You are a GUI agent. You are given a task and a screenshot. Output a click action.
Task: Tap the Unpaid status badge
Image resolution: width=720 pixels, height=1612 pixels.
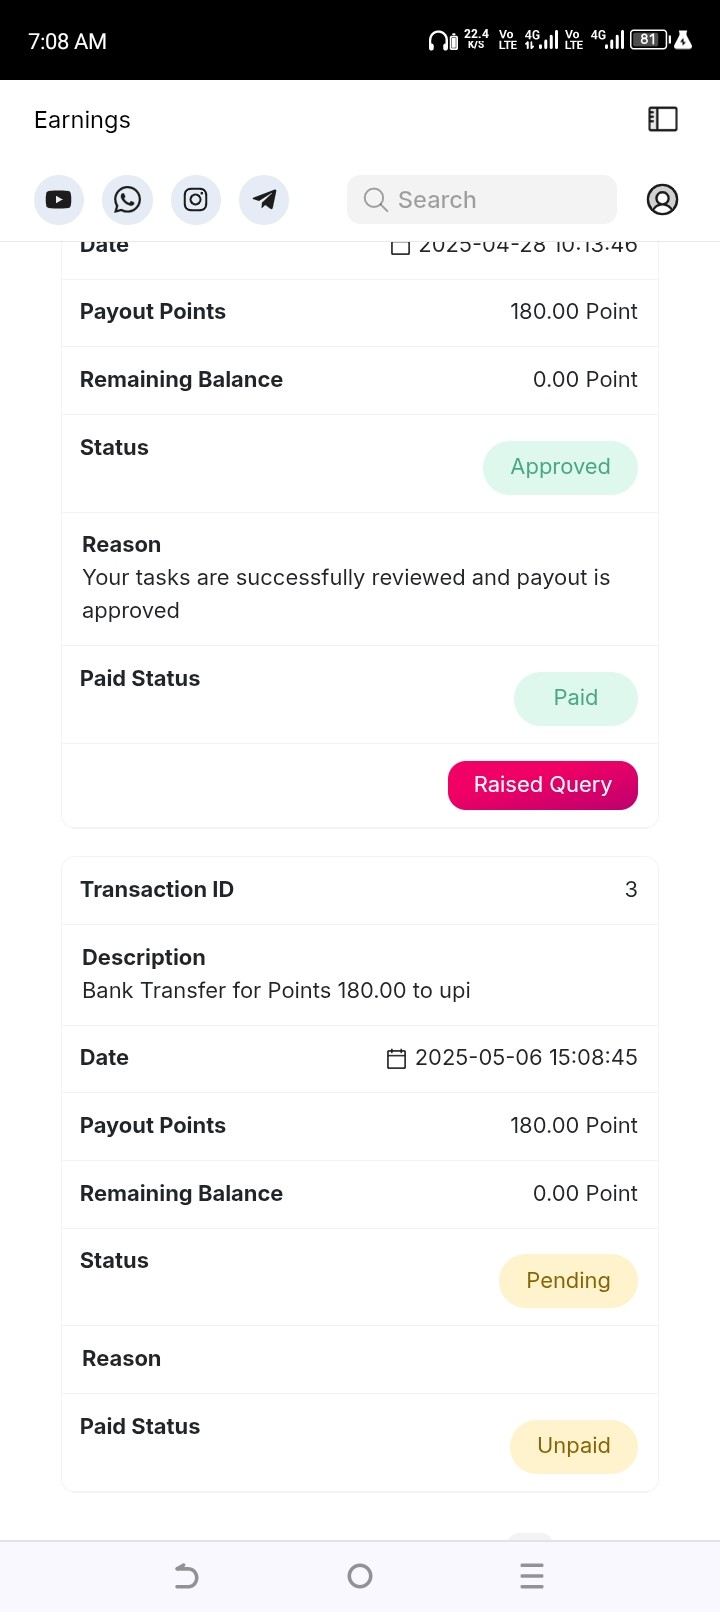pos(574,1446)
